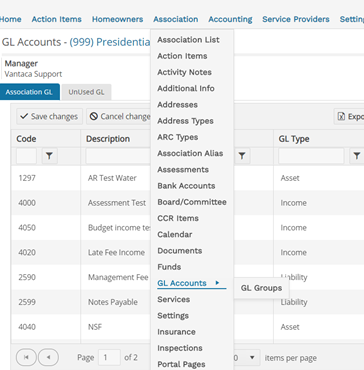Open the Service Providers navigation menu
The image size is (364, 370).
(296, 19)
